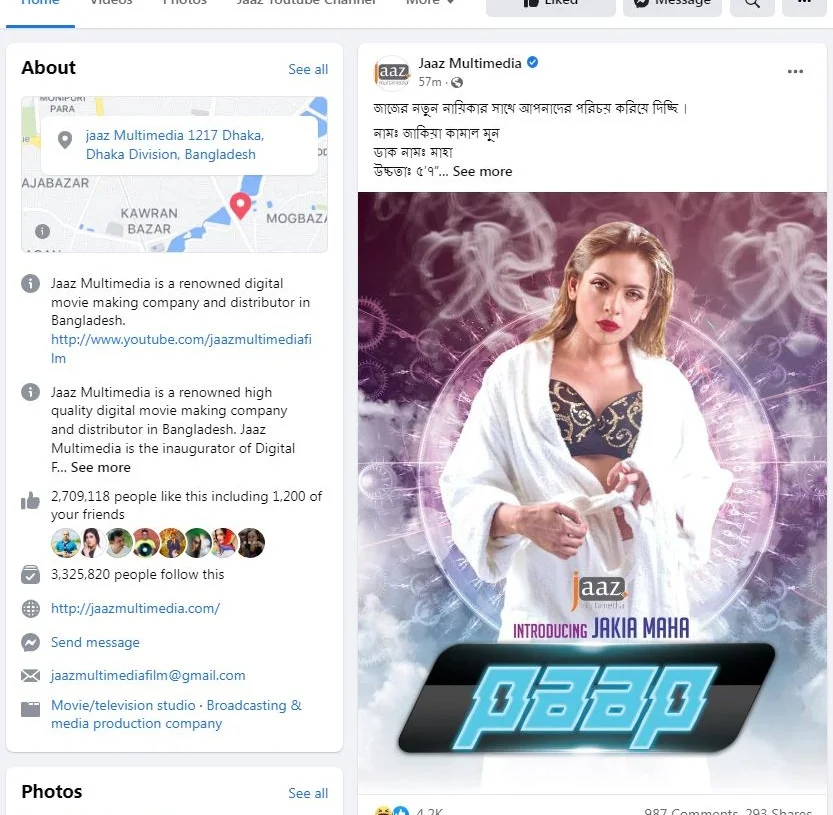Click the first friend avatar in likes
Image resolution: width=833 pixels, height=815 pixels.
[x=65, y=543]
